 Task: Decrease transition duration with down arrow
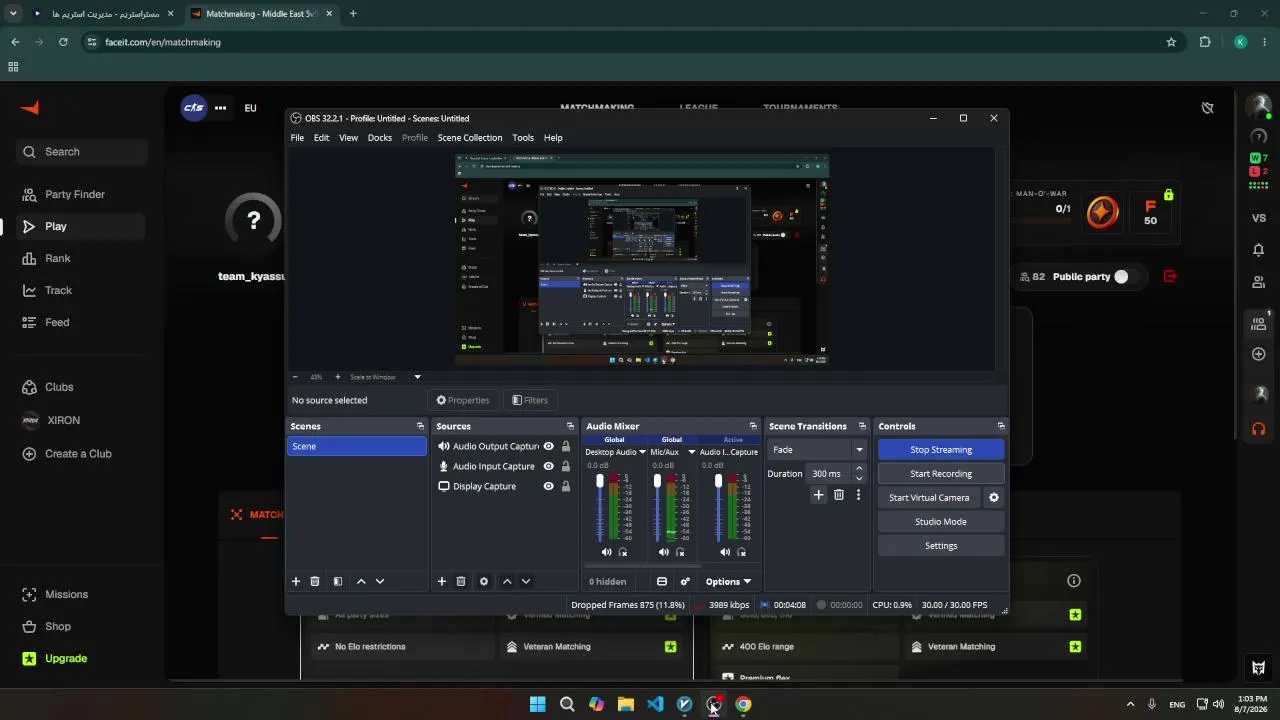[x=858, y=479]
